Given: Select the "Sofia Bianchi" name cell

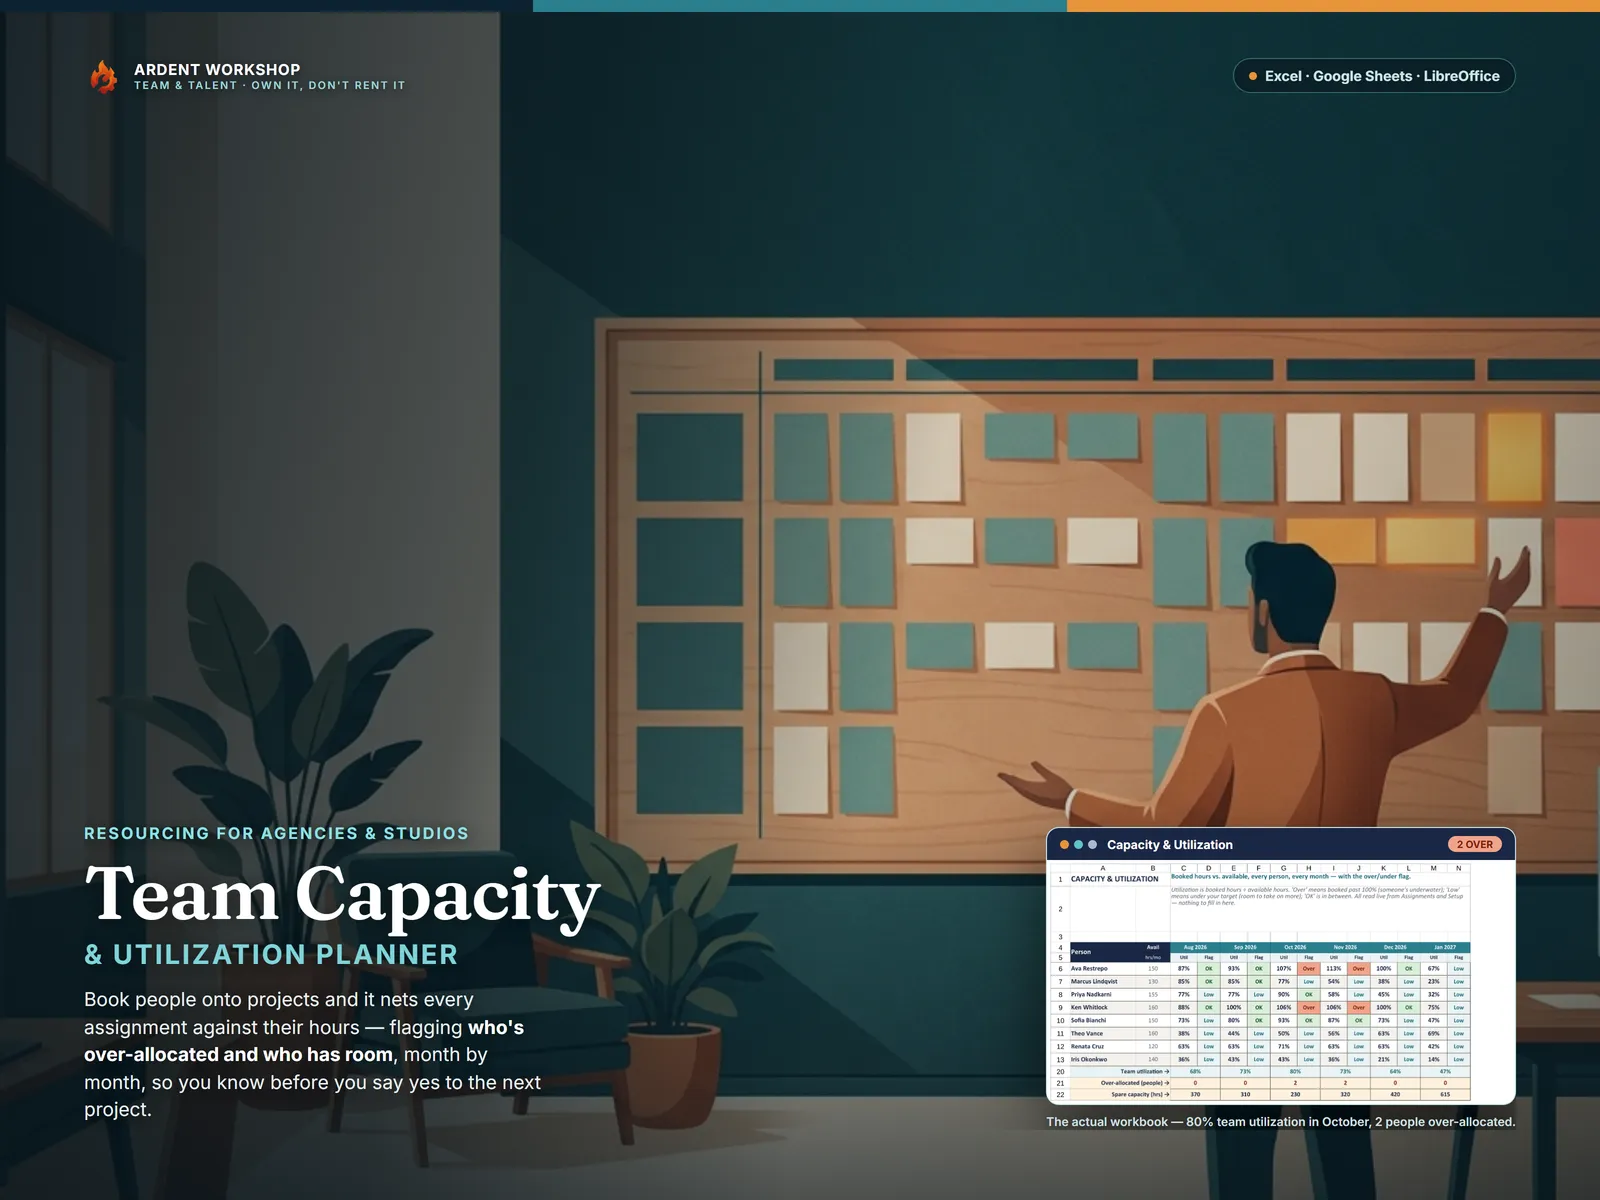Looking at the screenshot, I should pyautogui.click(x=1105, y=1021).
